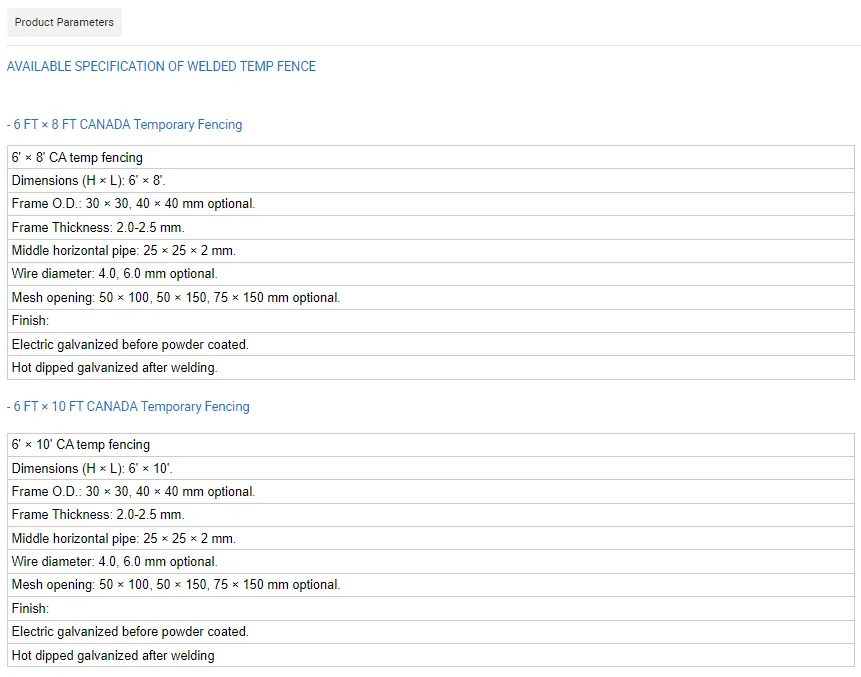The height and width of the screenshot is (677, 861).
Task: Open the Product Parameters tab
Action: point(64,22)
